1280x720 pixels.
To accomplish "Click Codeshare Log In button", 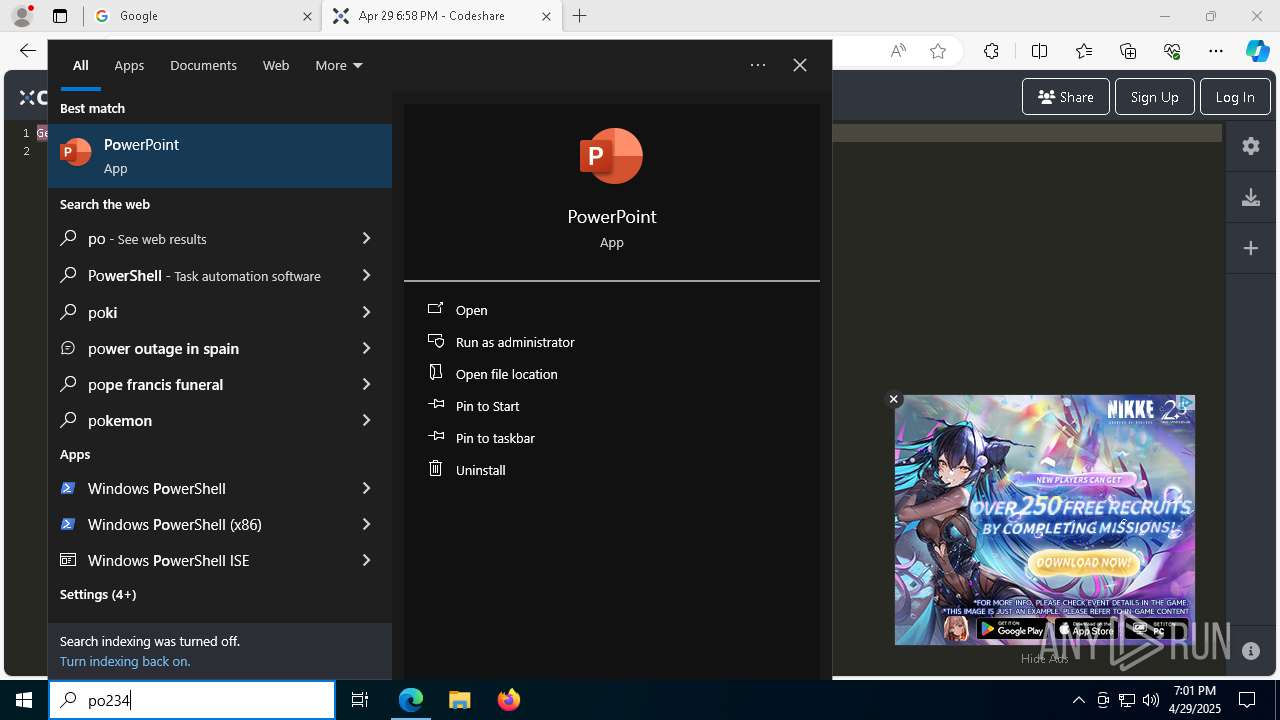I will pyautogui.click(x=1235, y=97).
